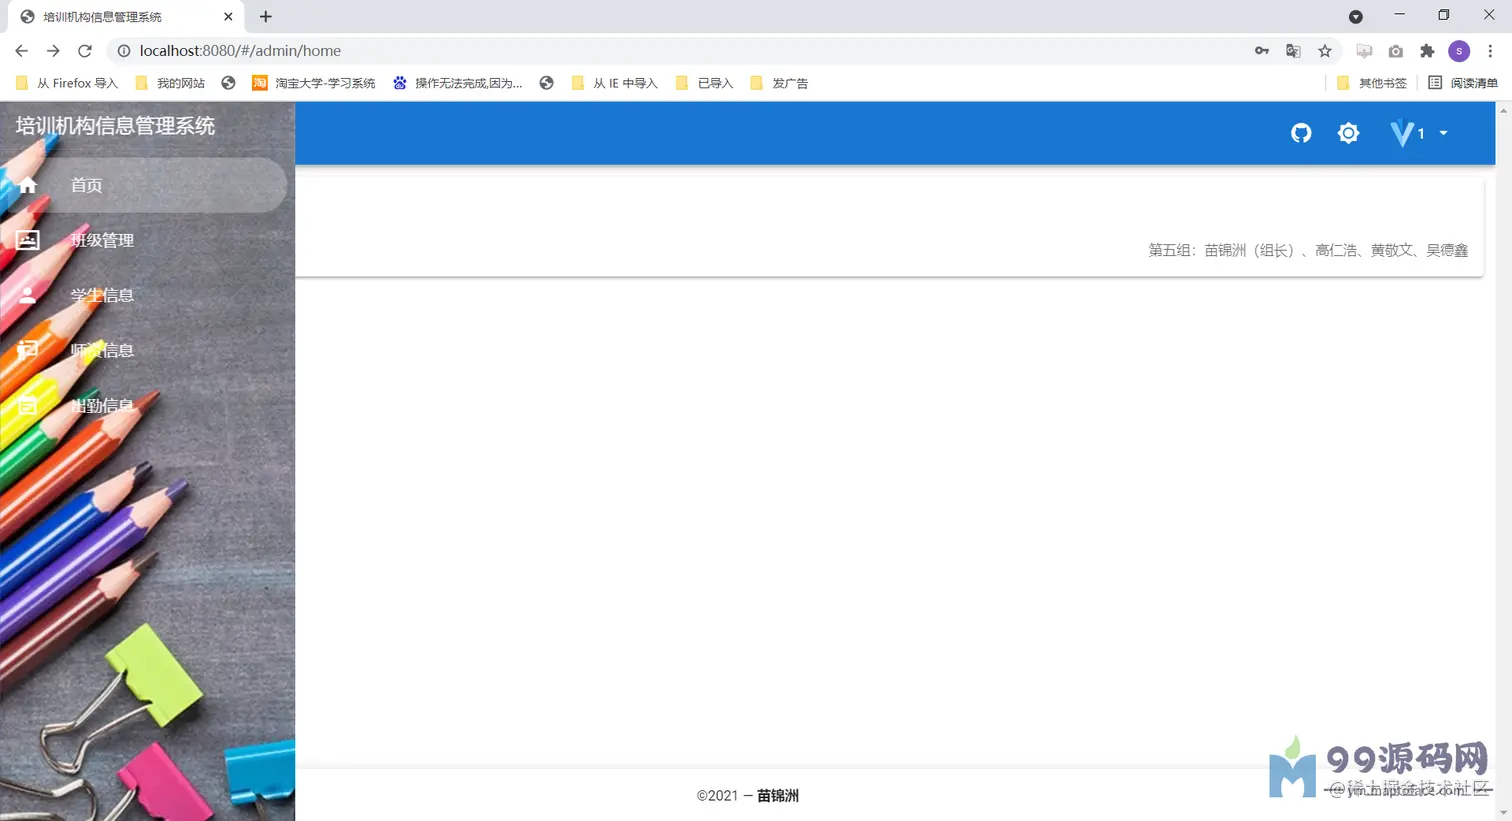Open saved passwords key icon
The height and width of the screenshot is (821, 1512).
[x=1262, y=51]
